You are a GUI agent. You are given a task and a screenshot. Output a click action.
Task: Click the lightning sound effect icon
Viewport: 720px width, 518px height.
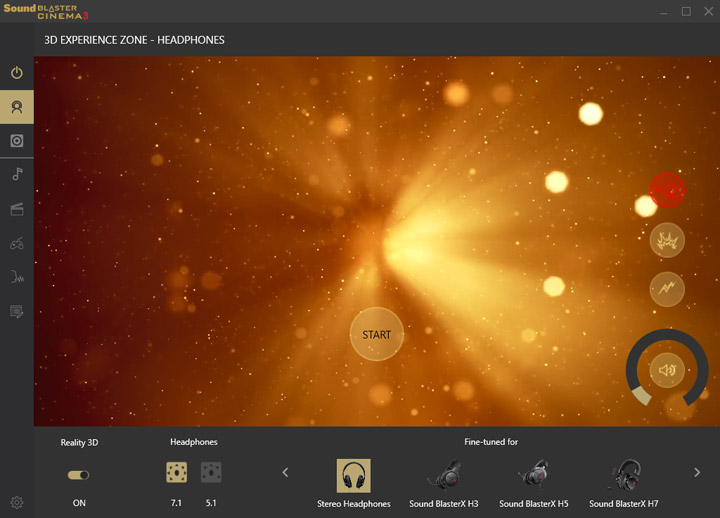point(667,289)
